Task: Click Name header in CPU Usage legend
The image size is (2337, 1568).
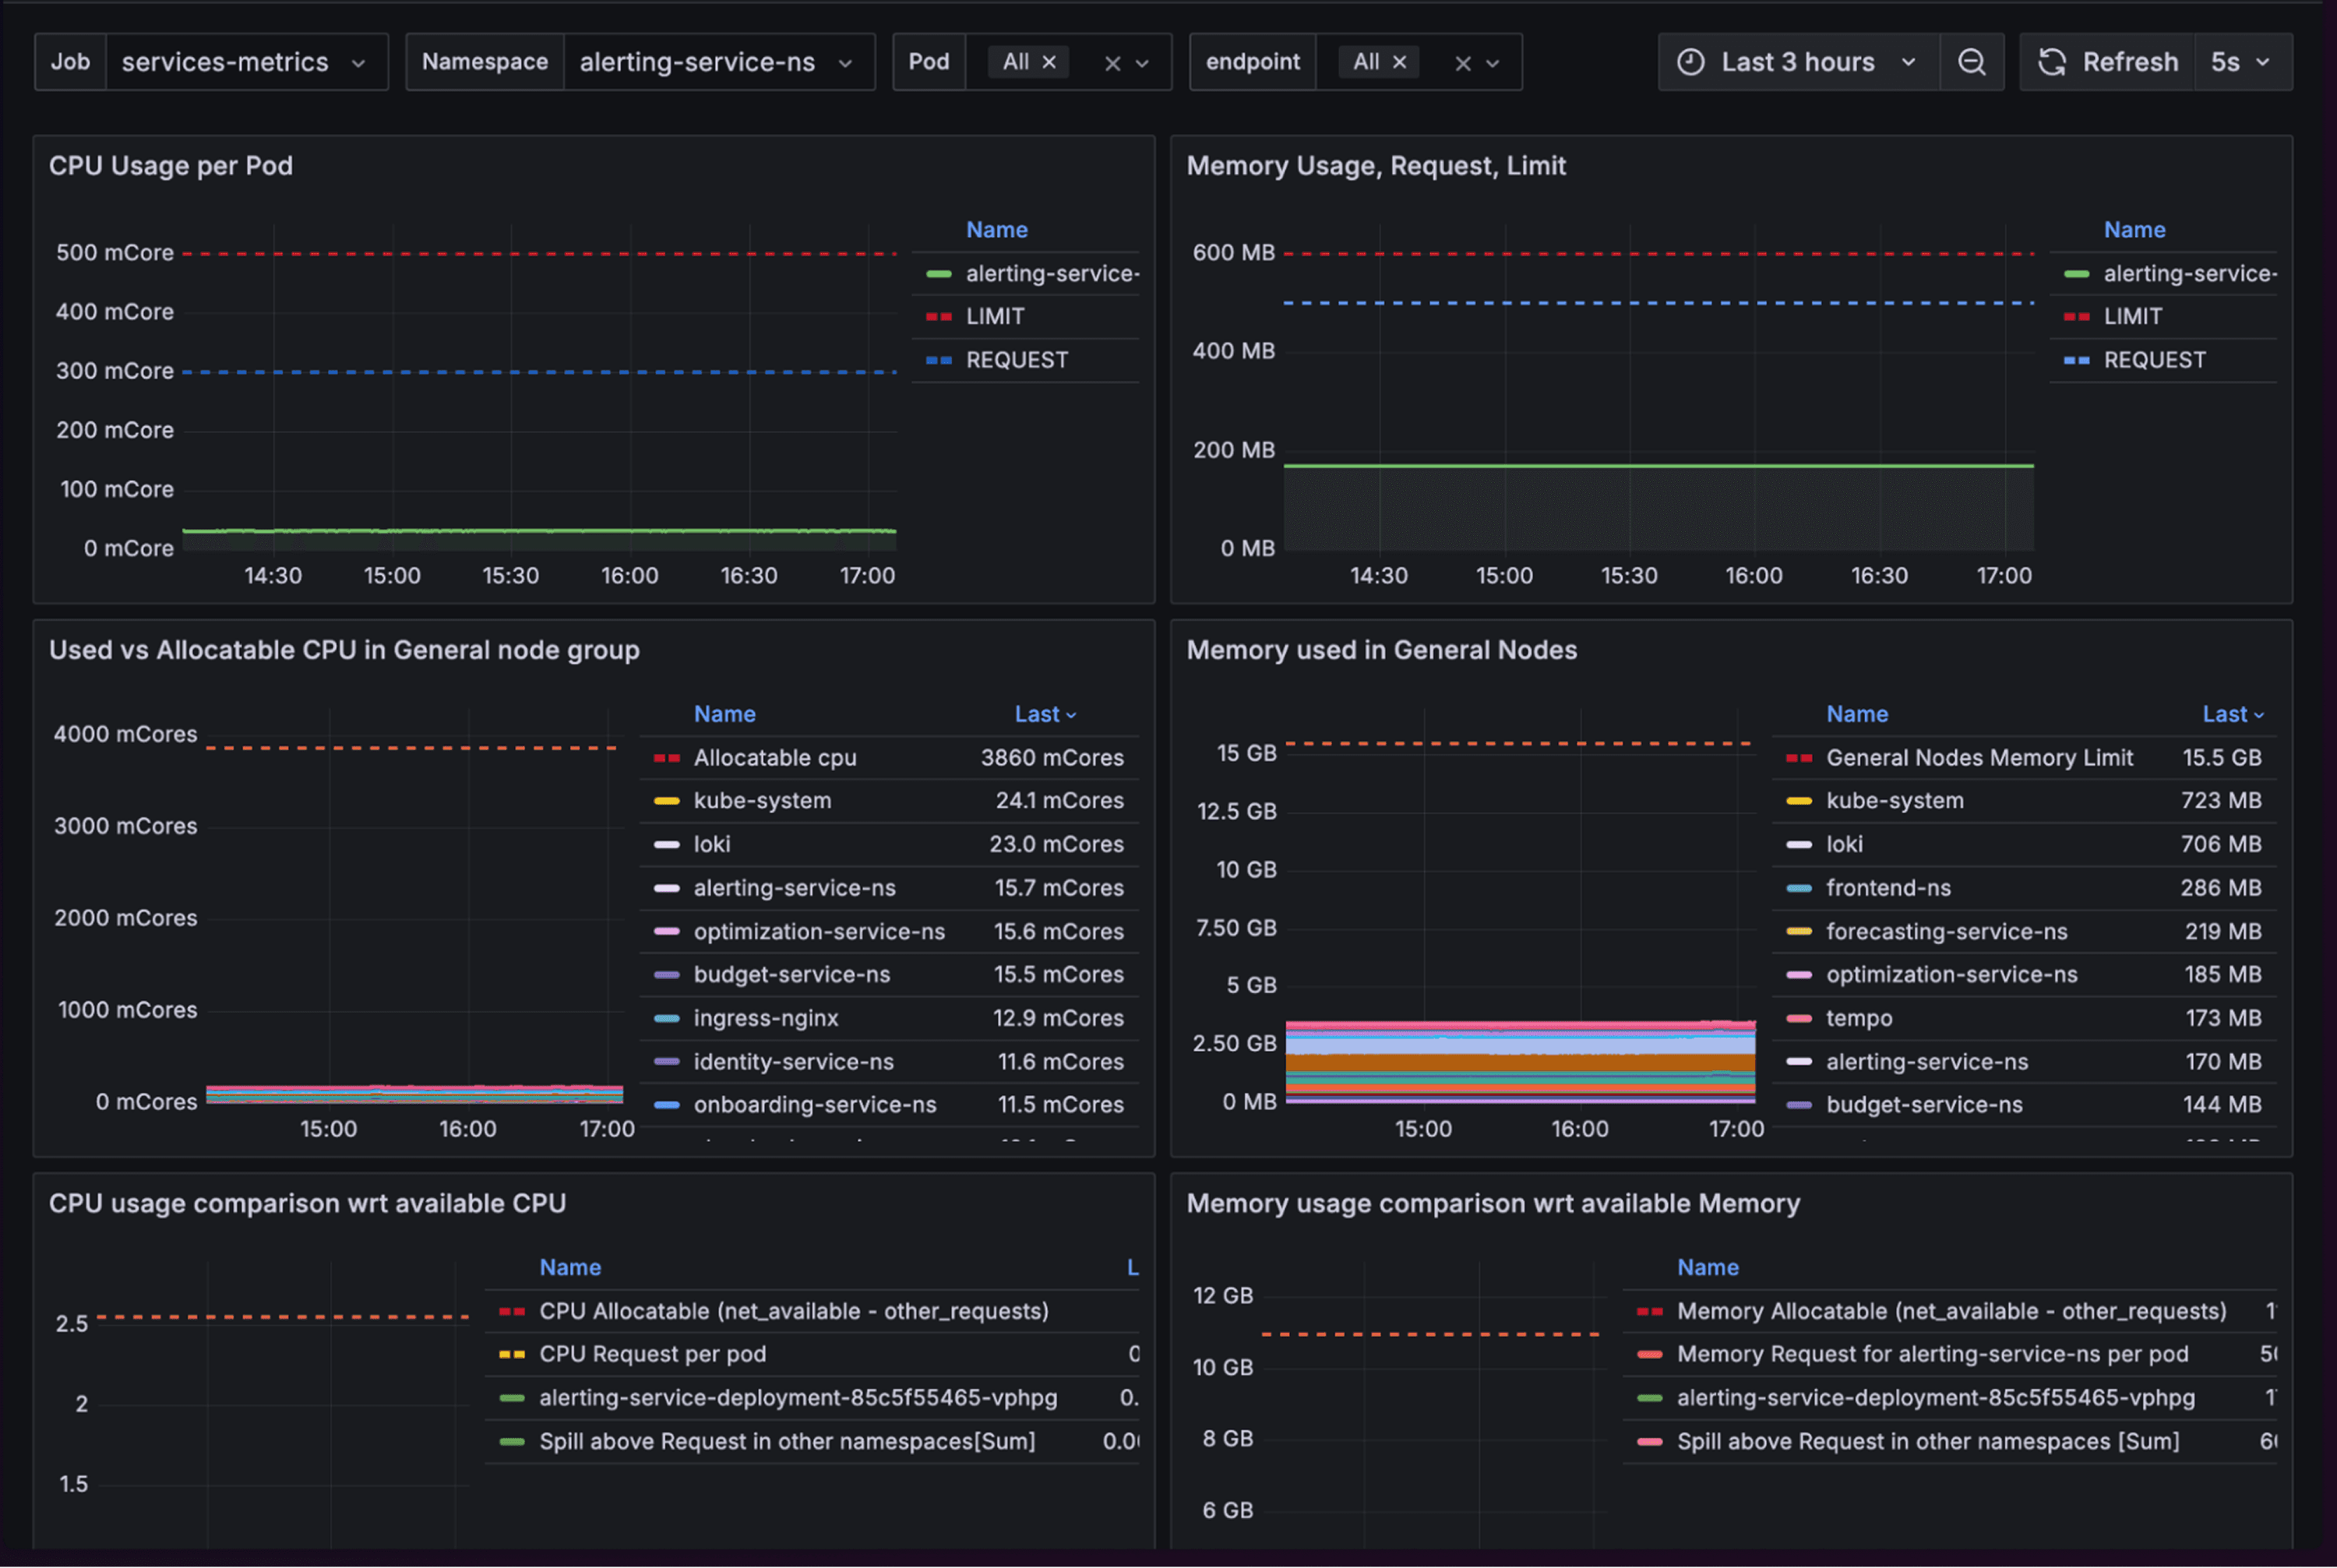Action: tap(996, 230)
